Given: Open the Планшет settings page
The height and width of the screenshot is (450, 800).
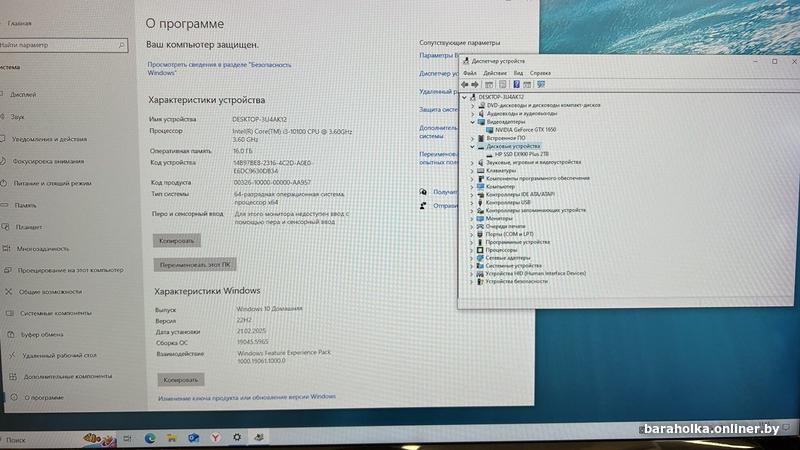Looking at the screenshot, I should coord(29,227).
